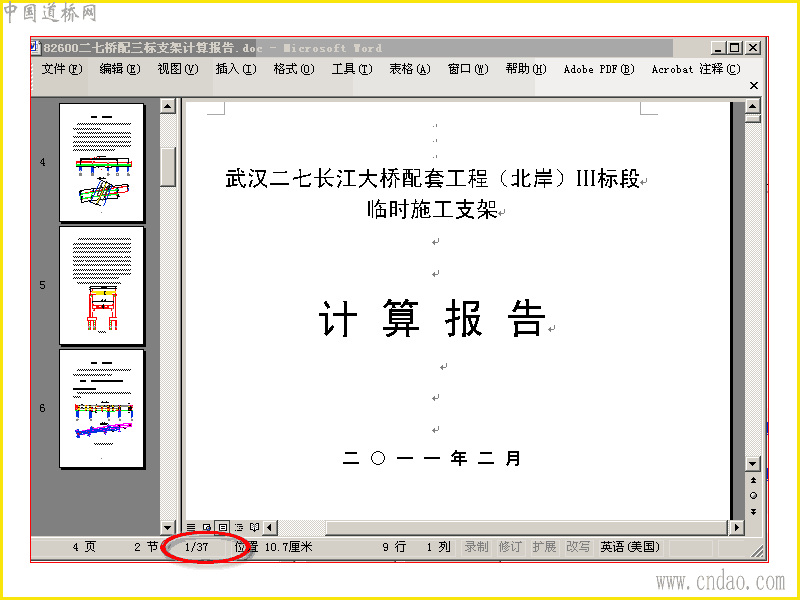Open the 文件(F) menu
The height and width of the screenshot is (600, 800).
[x=62, y=69]
